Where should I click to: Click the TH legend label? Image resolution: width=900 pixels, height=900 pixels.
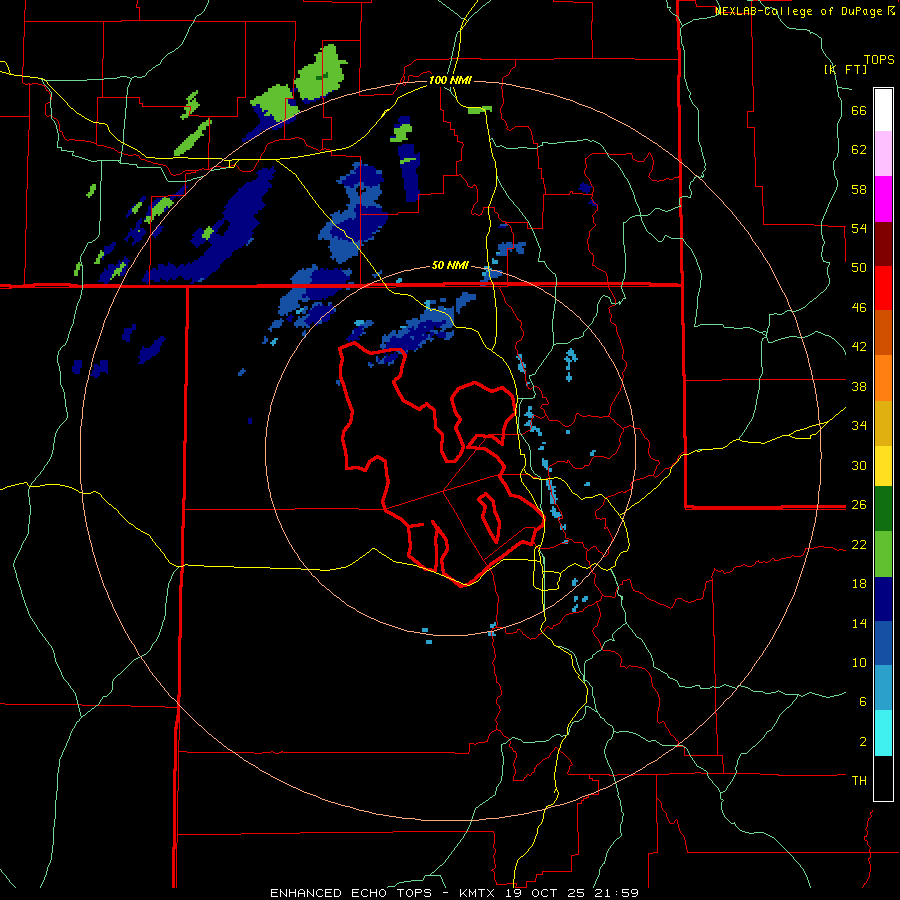[859, 781]
